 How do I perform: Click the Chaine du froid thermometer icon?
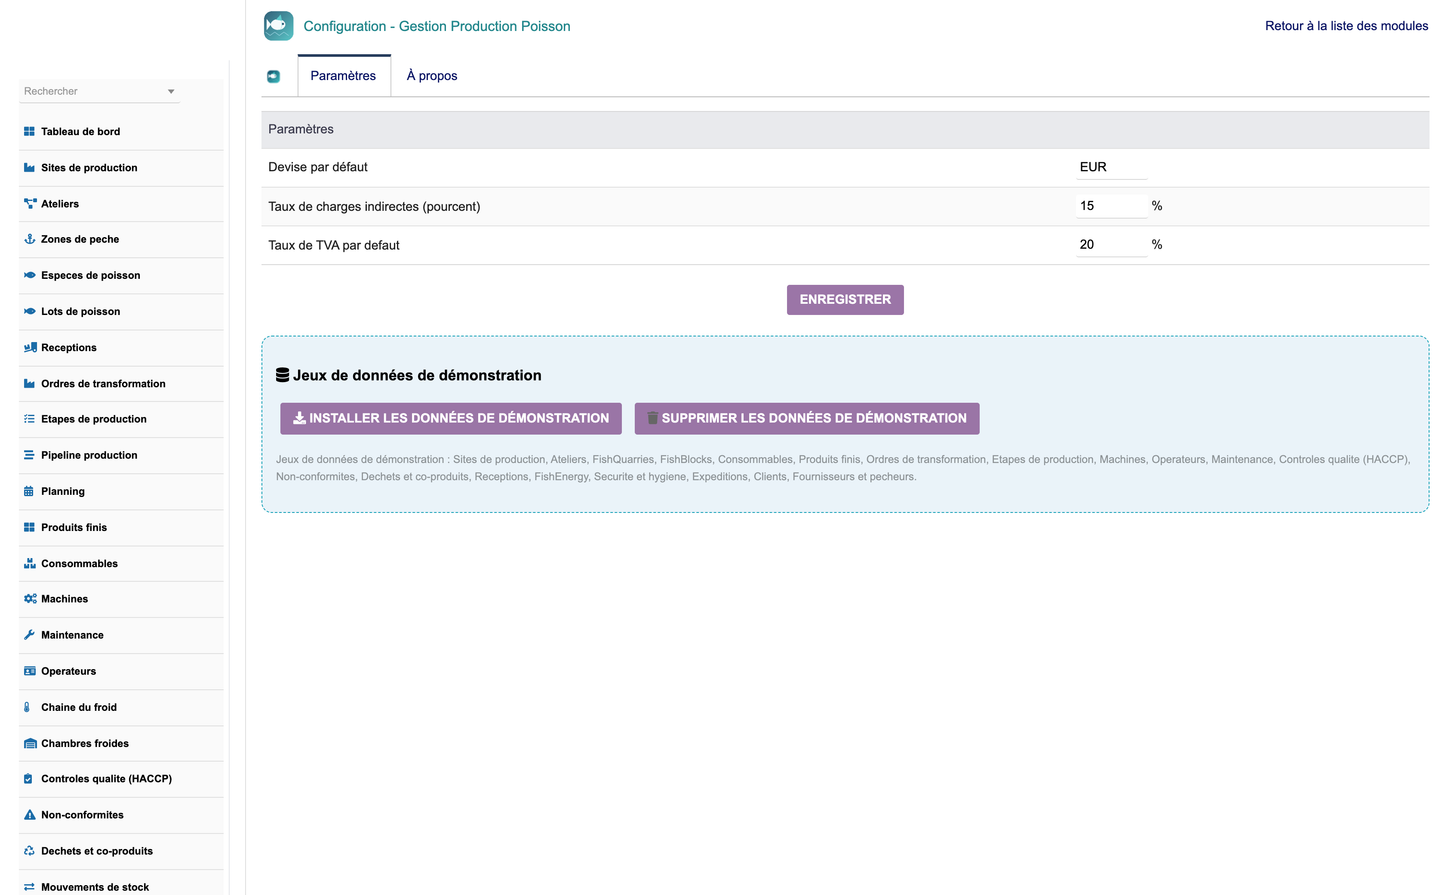point(27,707)
